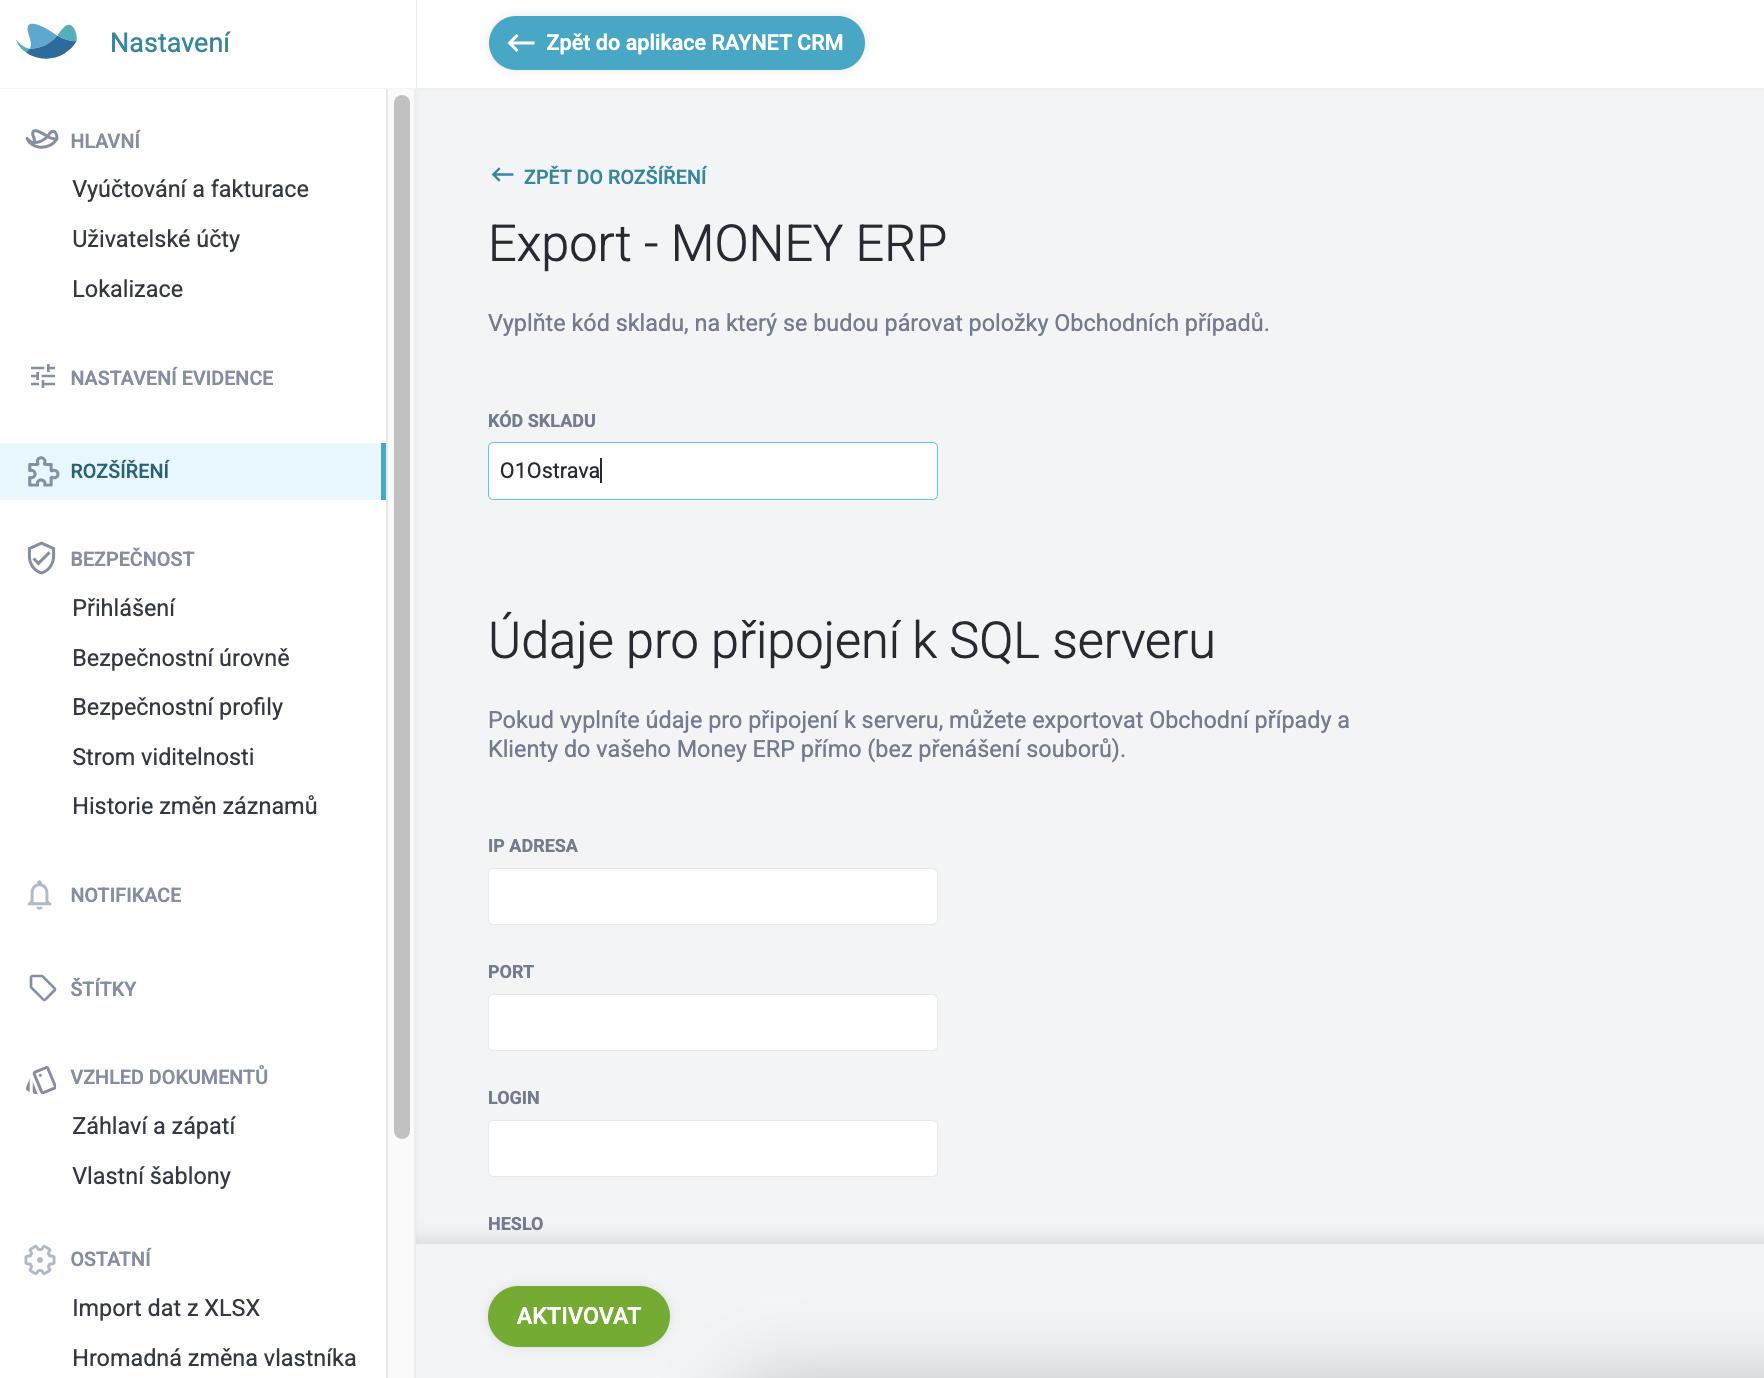This screenshot has width=1764, height=1378.
Task: Open Historie změn záznamů
Action: pos(194,806)
